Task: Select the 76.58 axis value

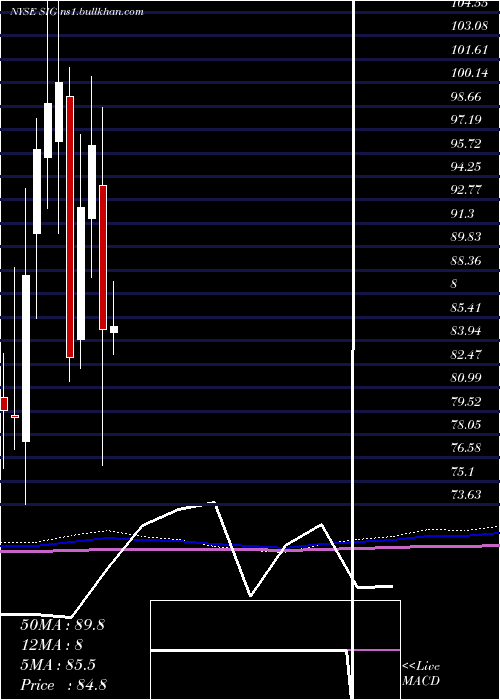Action: [466, 447]
